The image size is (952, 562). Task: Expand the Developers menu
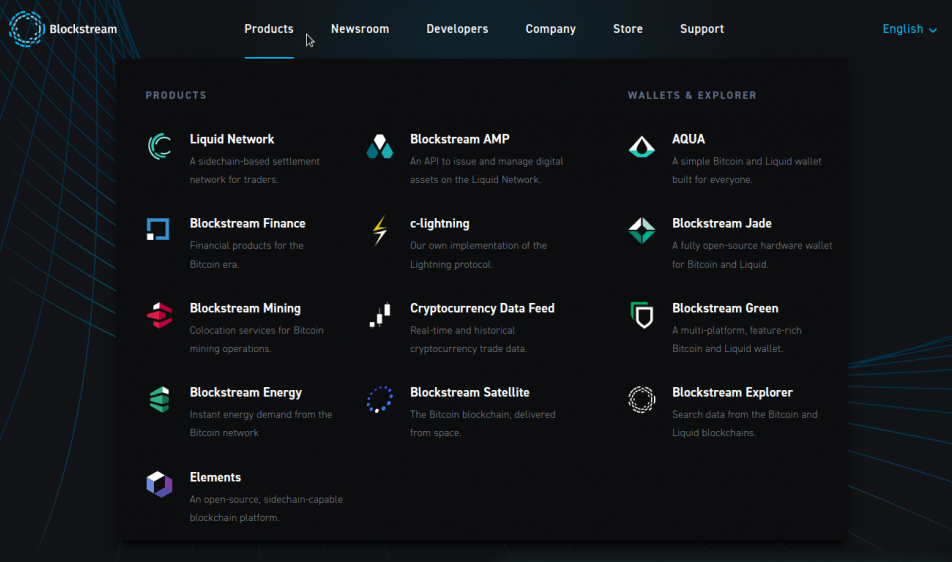457,29
